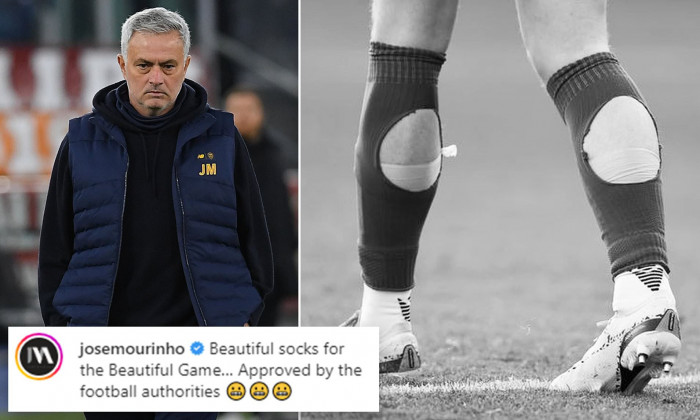The image size is (700, 420).
Task: Click the hole in the right sock
Action: pyautogui.click(x=621, y=140)
